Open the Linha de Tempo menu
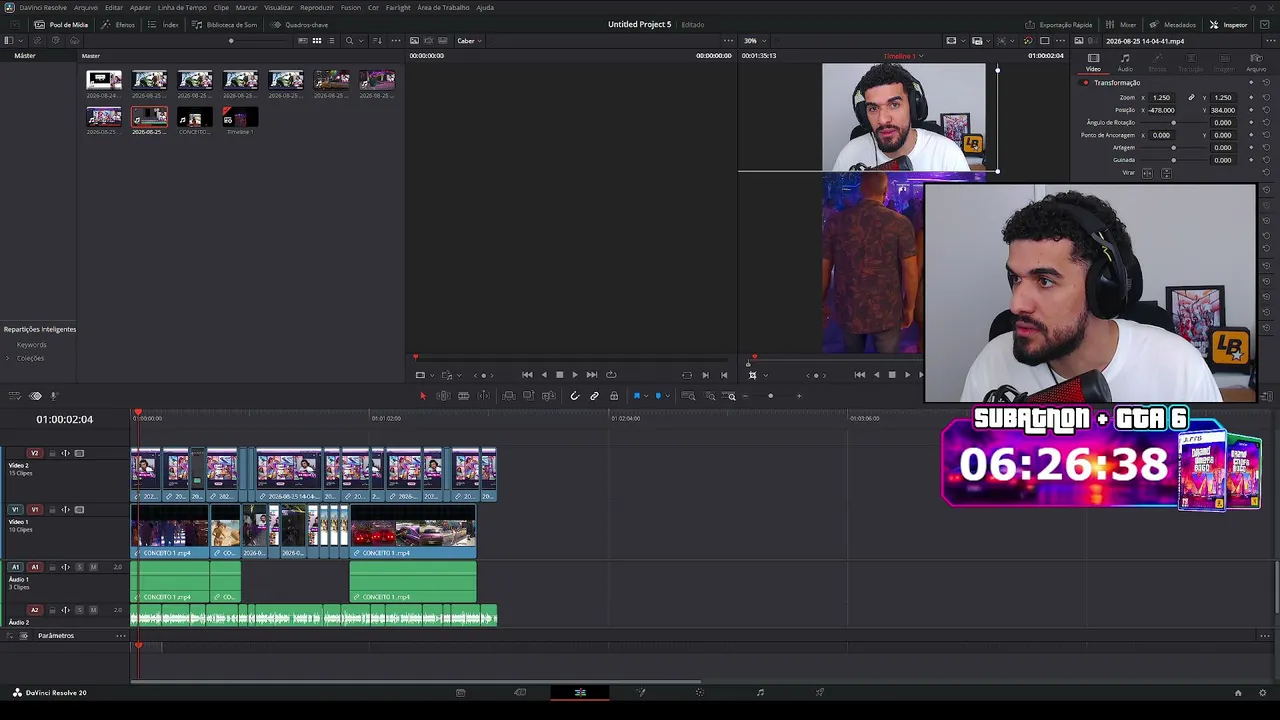 click(x=182, y=7)
